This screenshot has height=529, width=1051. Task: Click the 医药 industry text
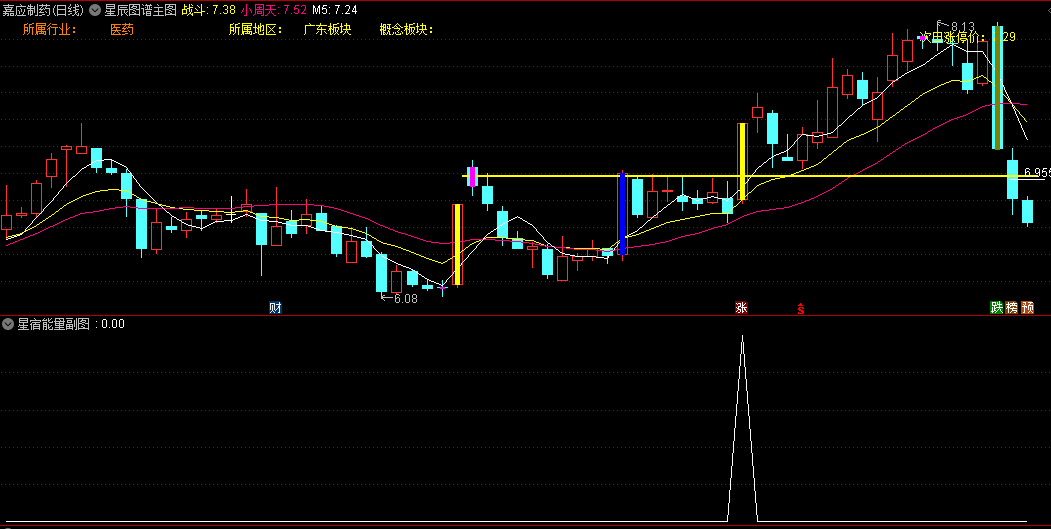(122, 30)
